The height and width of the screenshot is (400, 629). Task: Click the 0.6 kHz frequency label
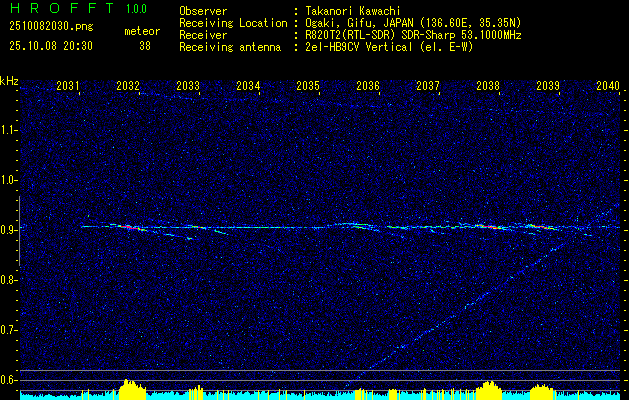pyautogui.click(x=8, y=380)
